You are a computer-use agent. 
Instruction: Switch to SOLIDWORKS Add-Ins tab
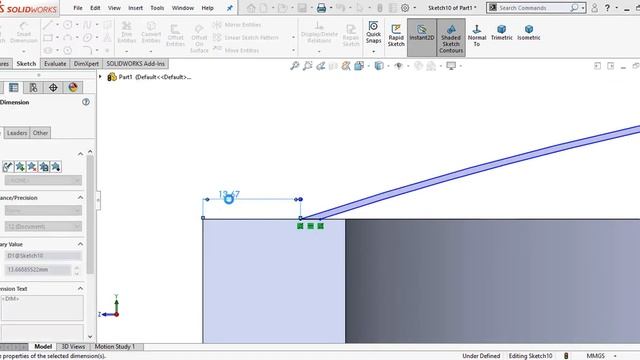135,64
